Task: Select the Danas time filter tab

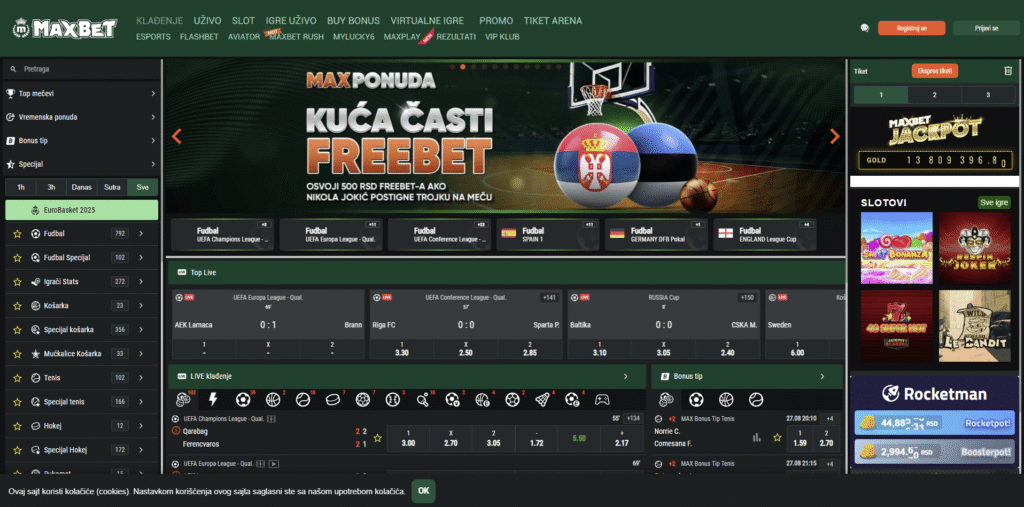Action: tap(82, 187)
